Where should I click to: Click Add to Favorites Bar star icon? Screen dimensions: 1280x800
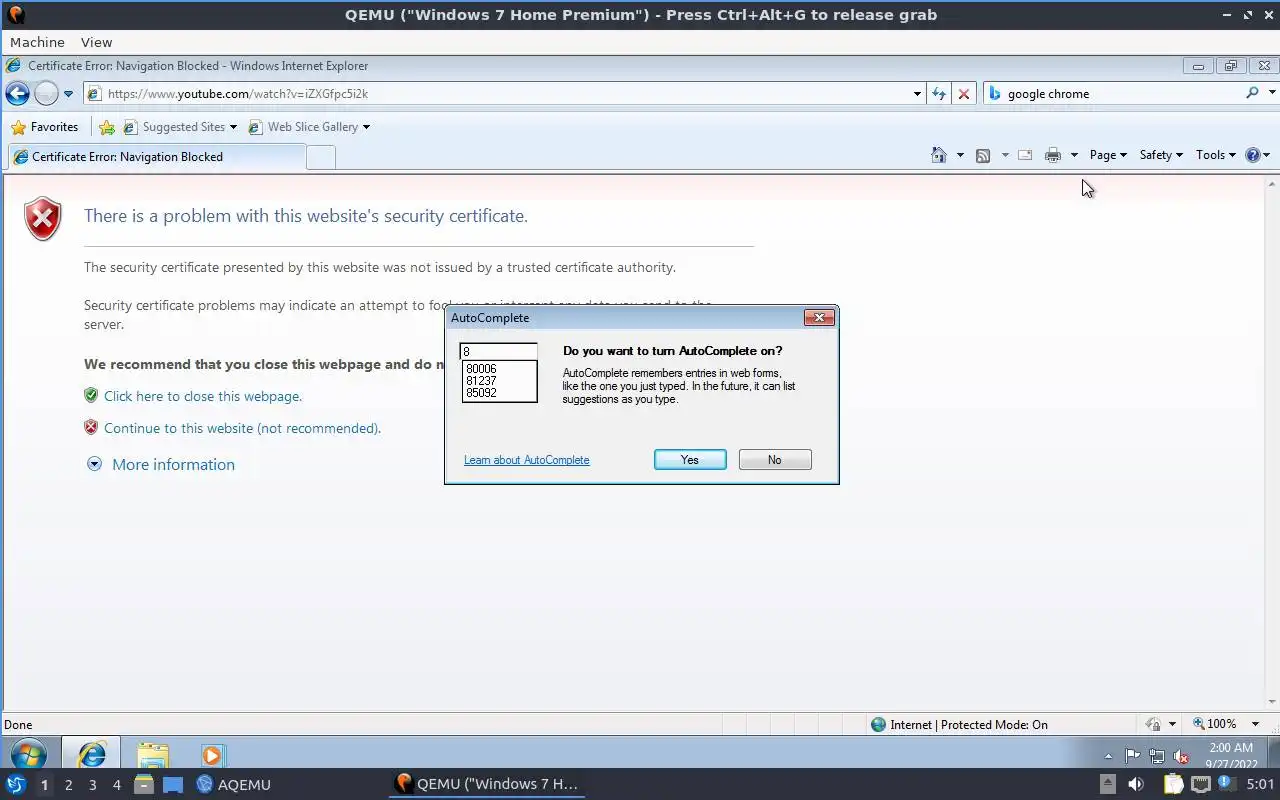coord(107,127)
